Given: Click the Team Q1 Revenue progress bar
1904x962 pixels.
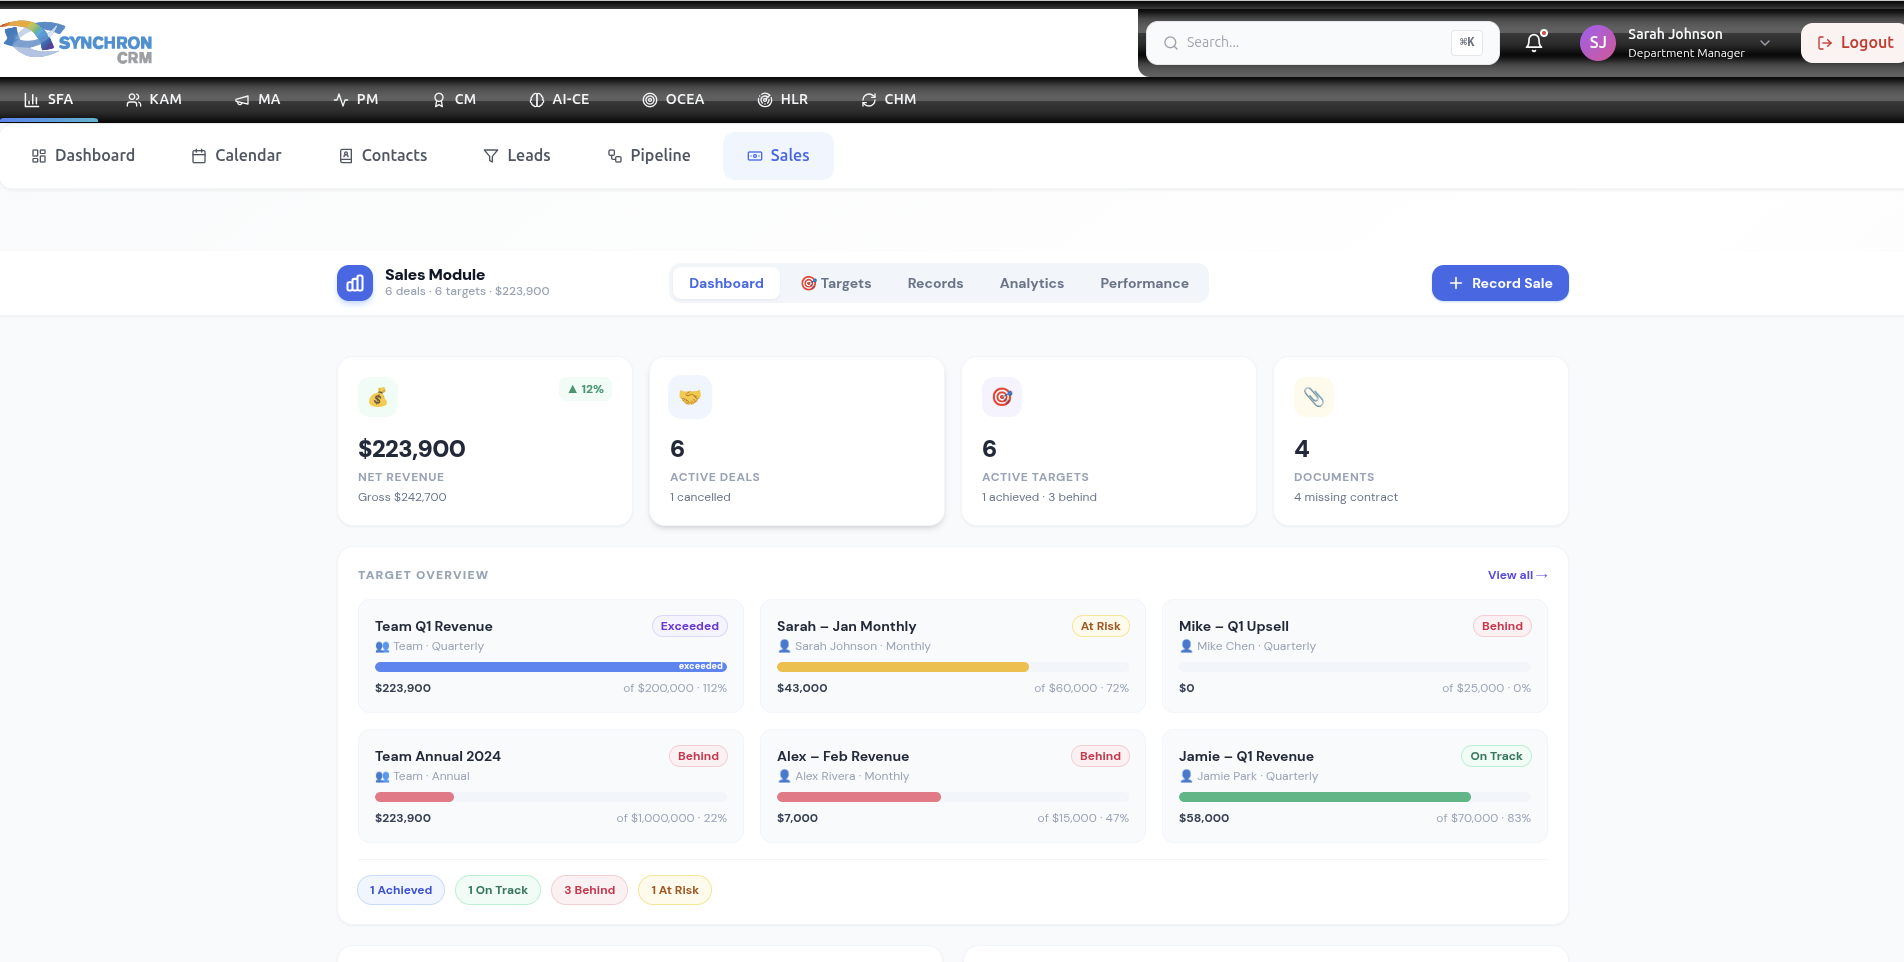Looking at the screenshot, I should pos(550,666).
